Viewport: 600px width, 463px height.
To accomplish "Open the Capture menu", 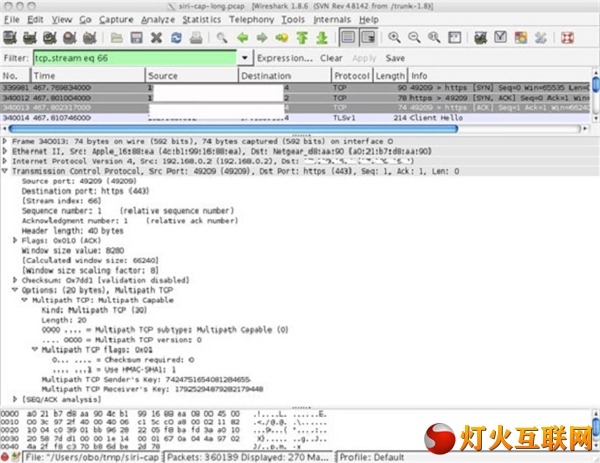I will coord(116,20).
